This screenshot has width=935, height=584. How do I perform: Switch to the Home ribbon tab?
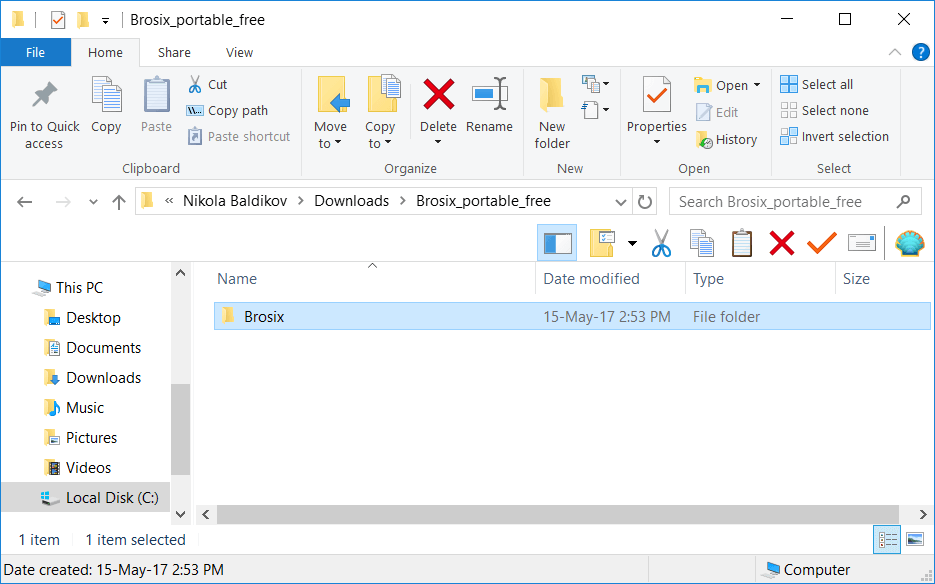coord(106,52)
